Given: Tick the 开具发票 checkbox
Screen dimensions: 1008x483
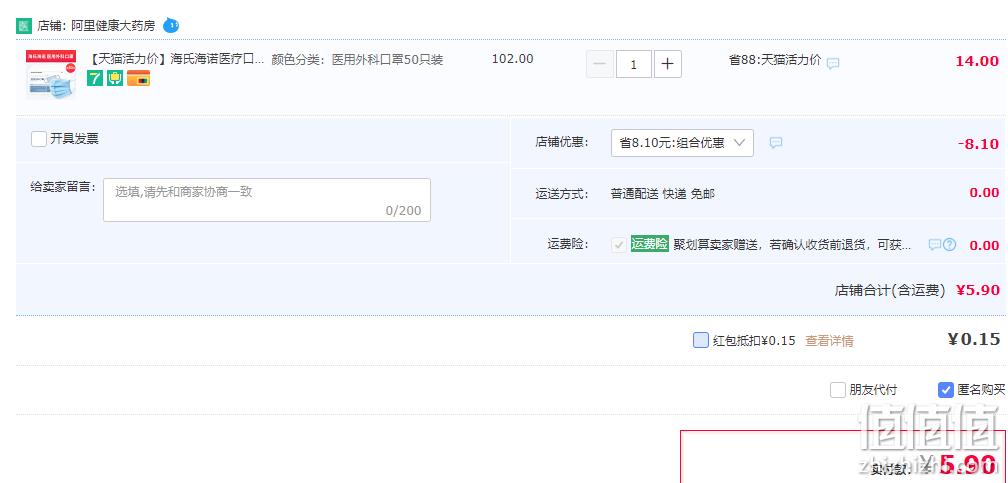Looking at the screenshot, I should tap(39, 139).
